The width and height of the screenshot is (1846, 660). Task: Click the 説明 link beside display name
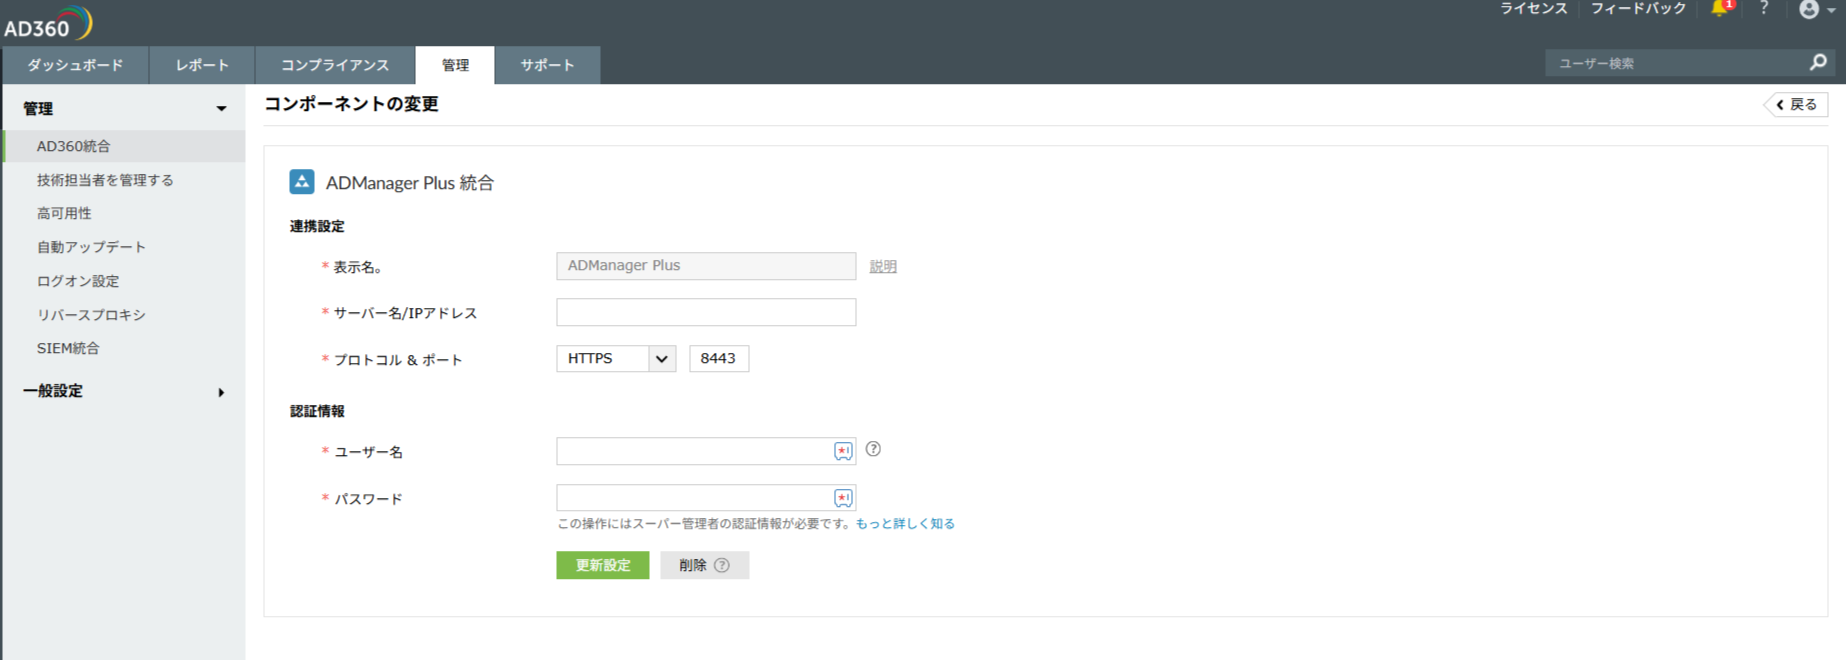(883, 266)
